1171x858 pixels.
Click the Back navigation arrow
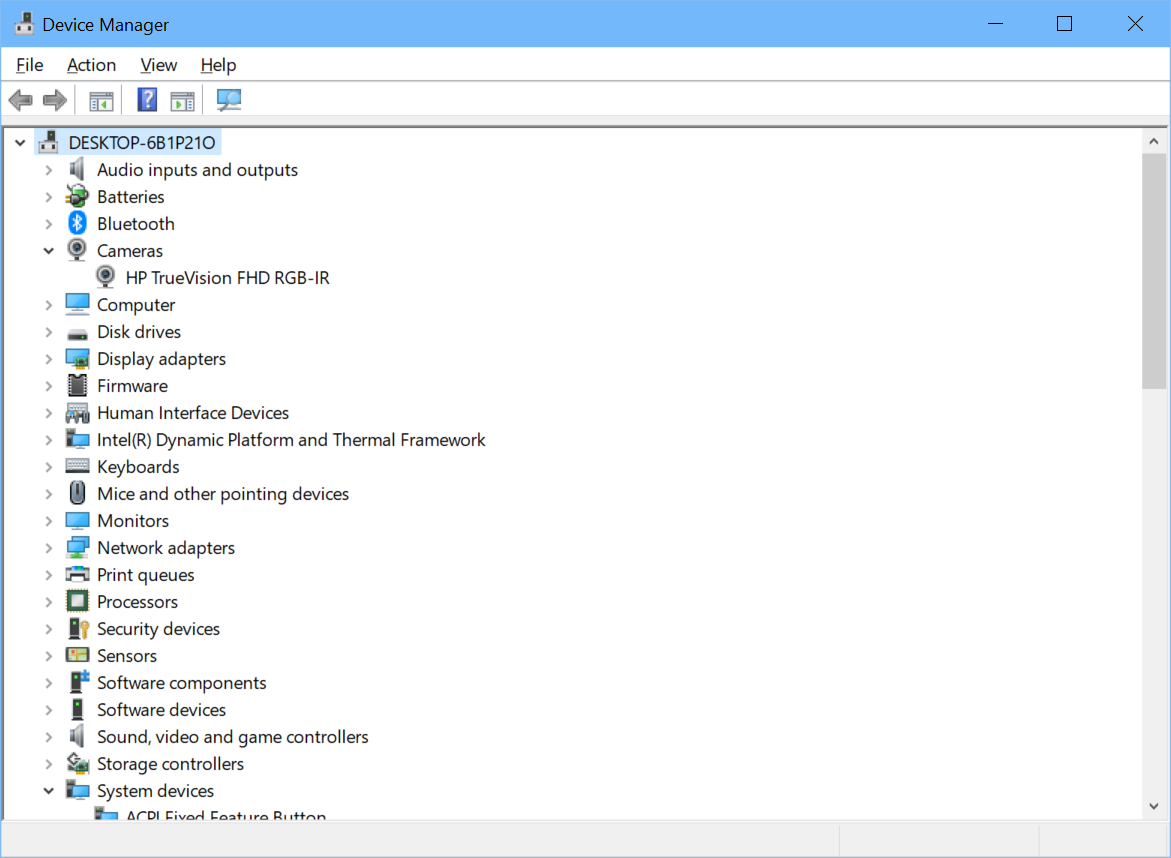[x=20, y=99]
